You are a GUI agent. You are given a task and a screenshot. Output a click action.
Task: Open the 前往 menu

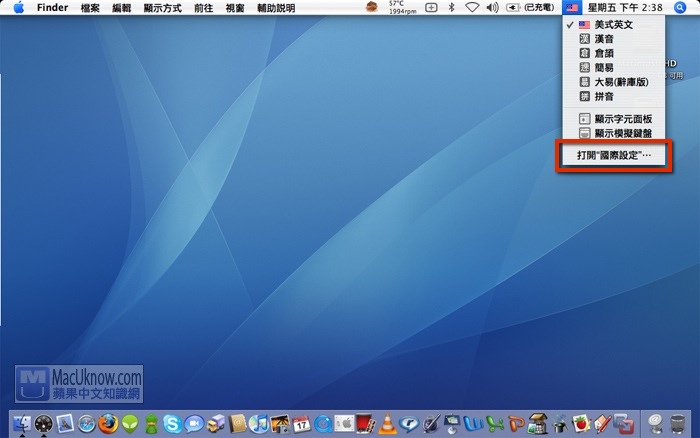(x=204, y=8)
